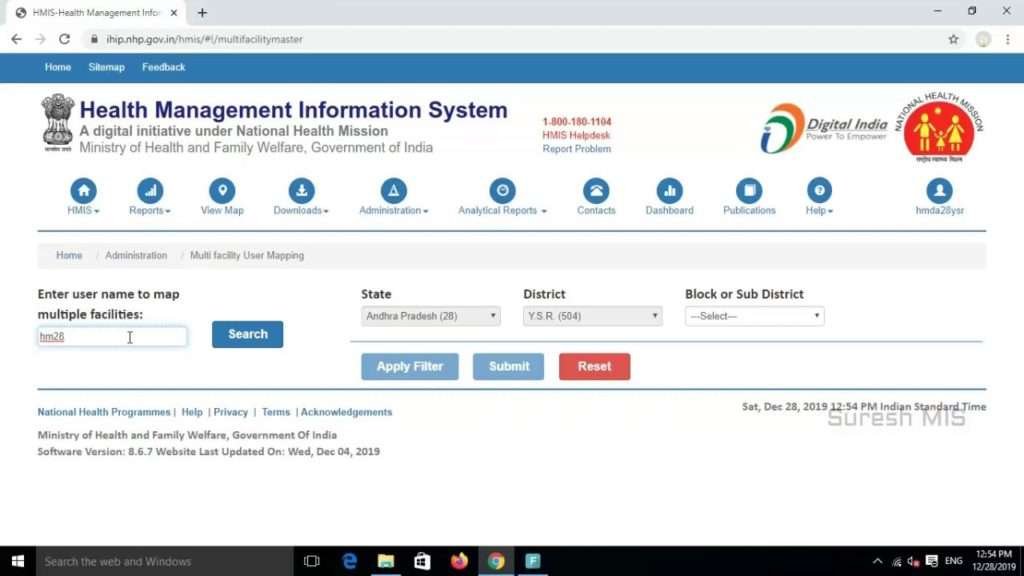The image size is (1024, 576).
Task: Expand Block or Sub District dropdown
Action: click(754, 316)
